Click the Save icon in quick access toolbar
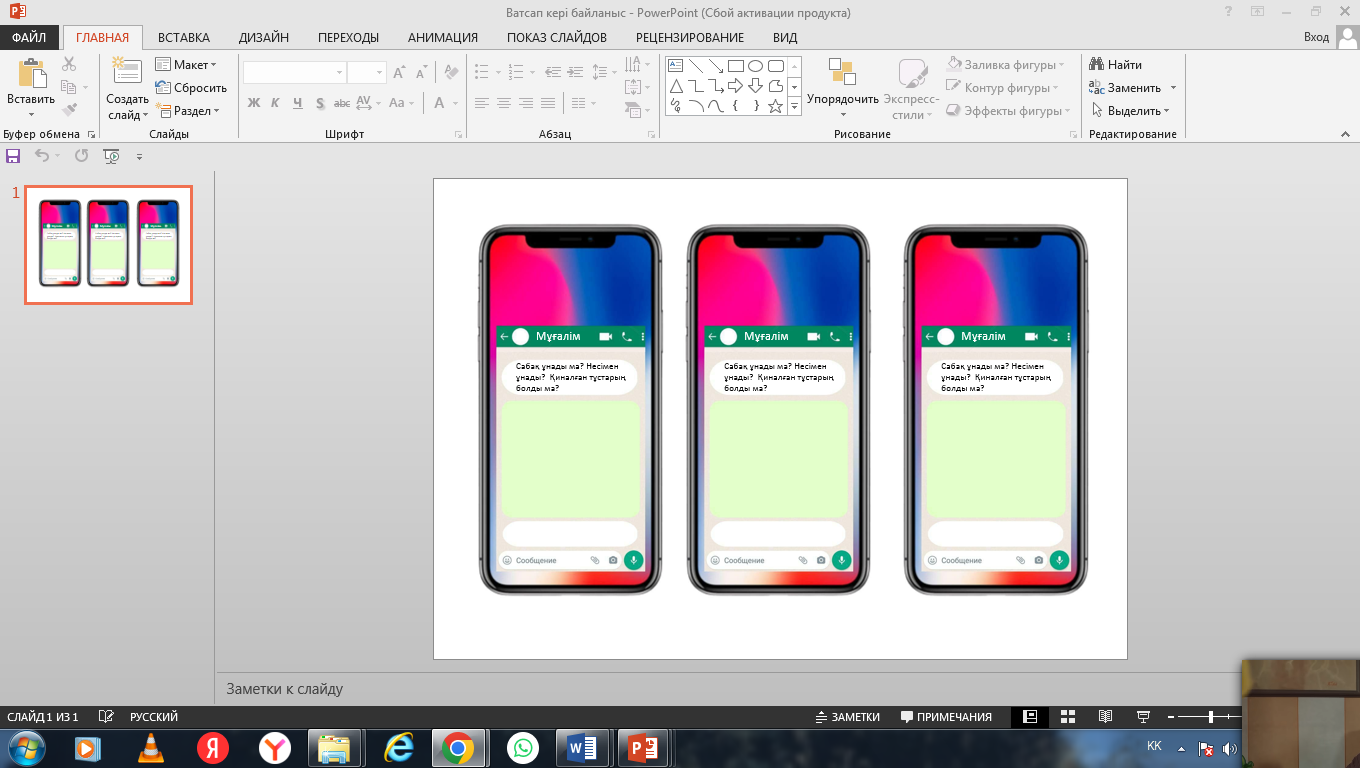This screenshot has width=1360, height=768. point(13,156)
